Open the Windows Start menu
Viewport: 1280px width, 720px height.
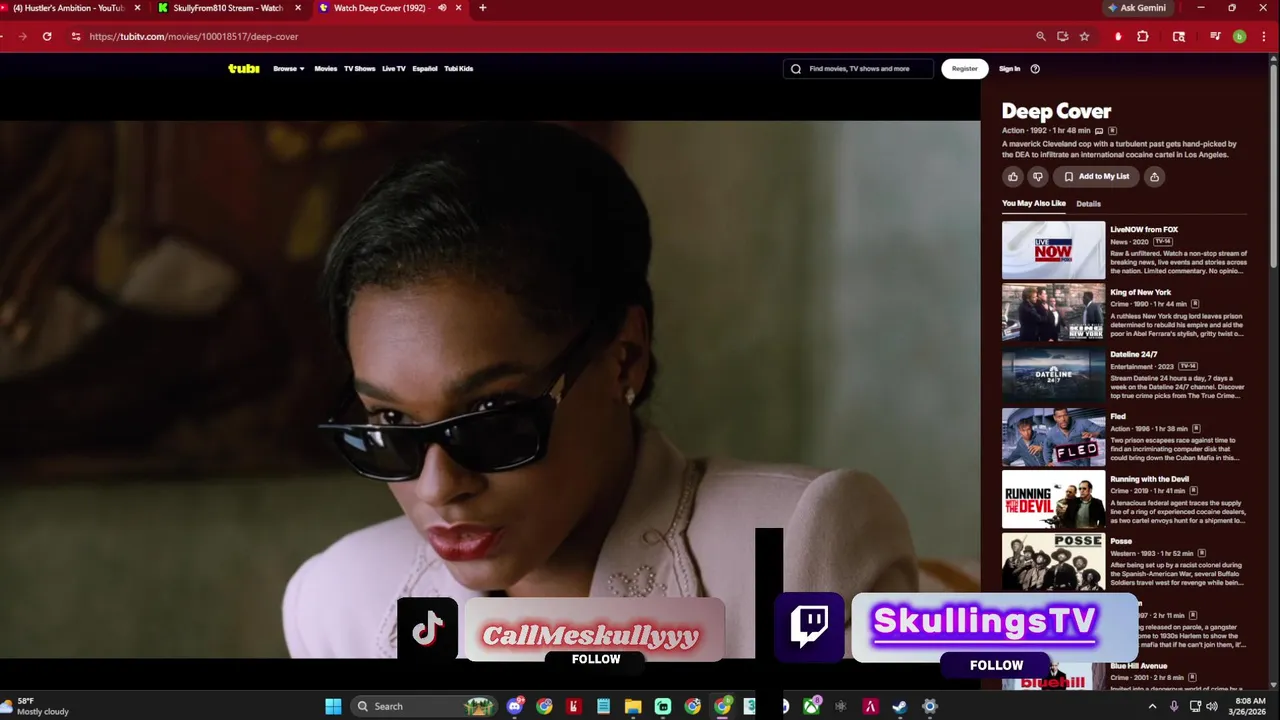coord(333,706)
